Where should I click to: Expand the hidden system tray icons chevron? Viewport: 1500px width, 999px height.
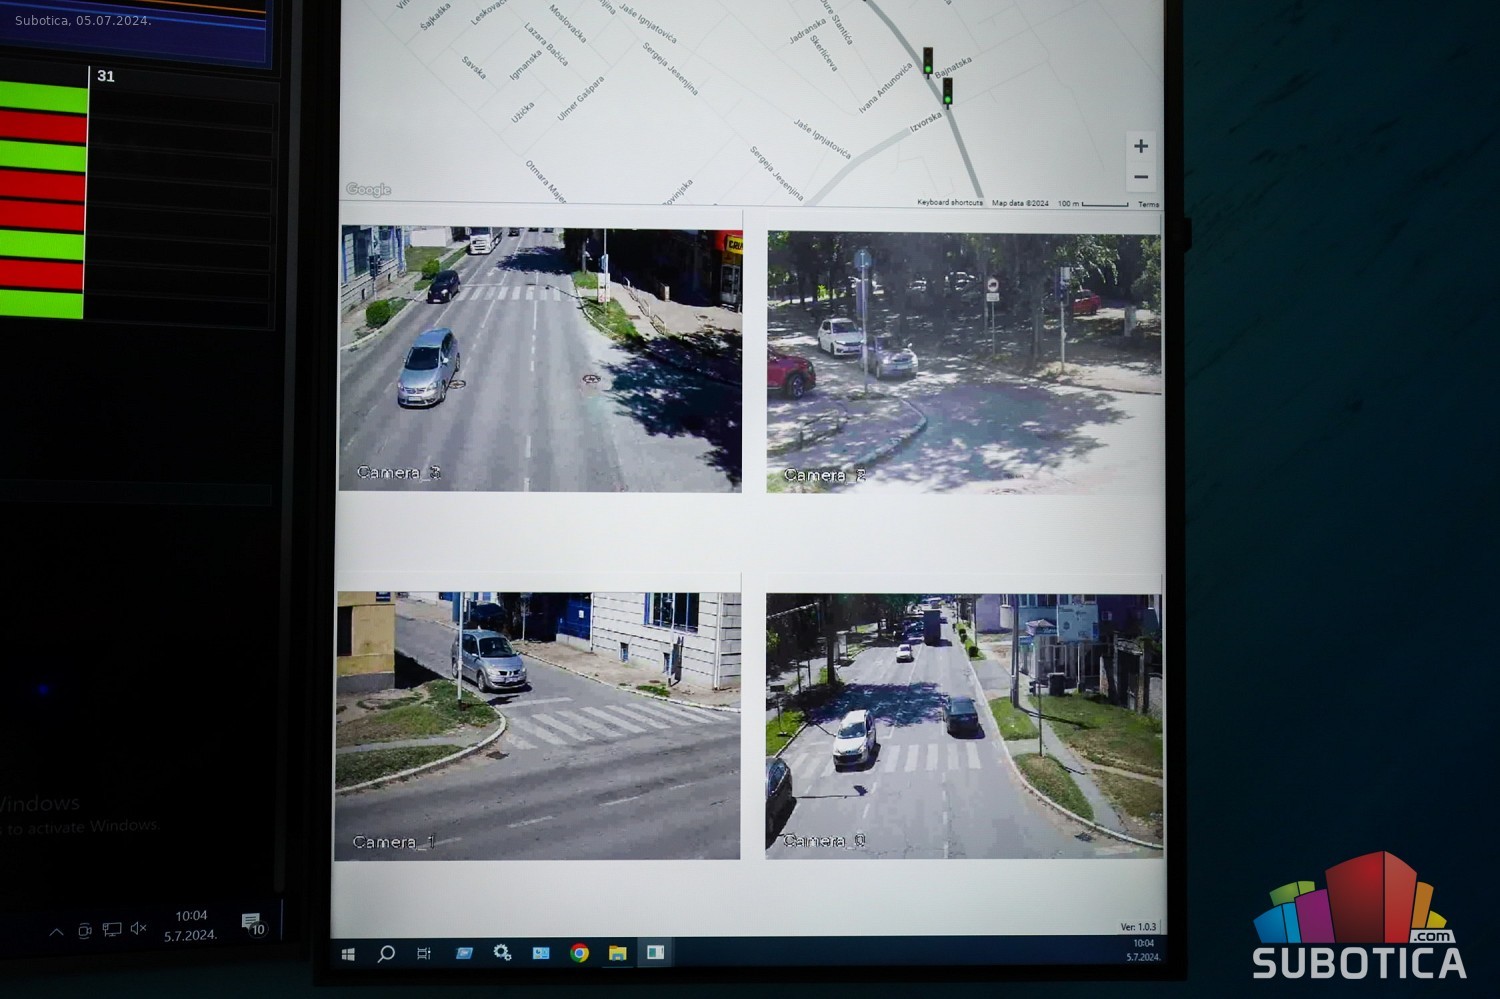click(57, 931)
